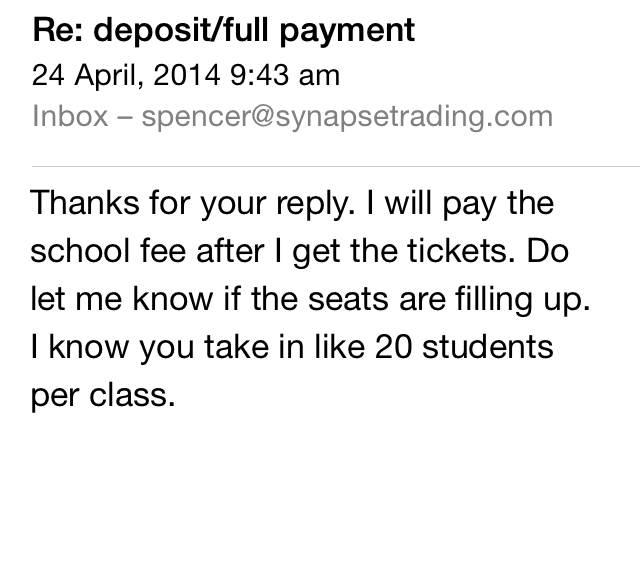Click "I know you take" in the body

click(142, 346)
